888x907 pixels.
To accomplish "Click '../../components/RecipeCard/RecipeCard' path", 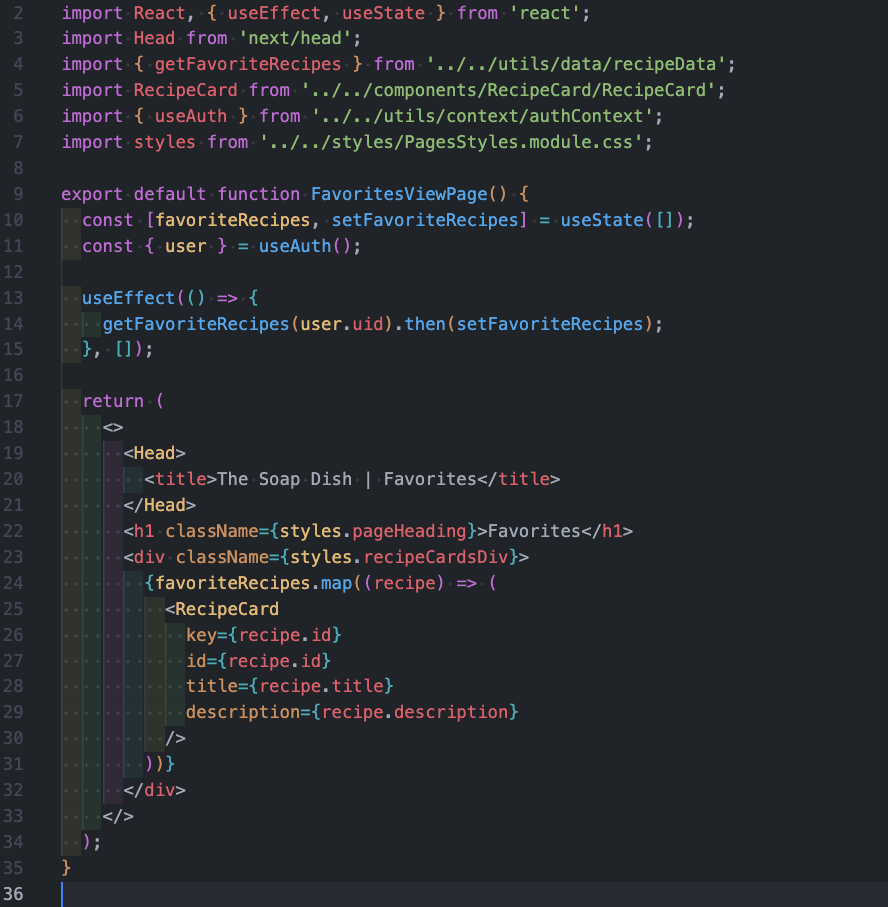I will [x=509, y=90].
